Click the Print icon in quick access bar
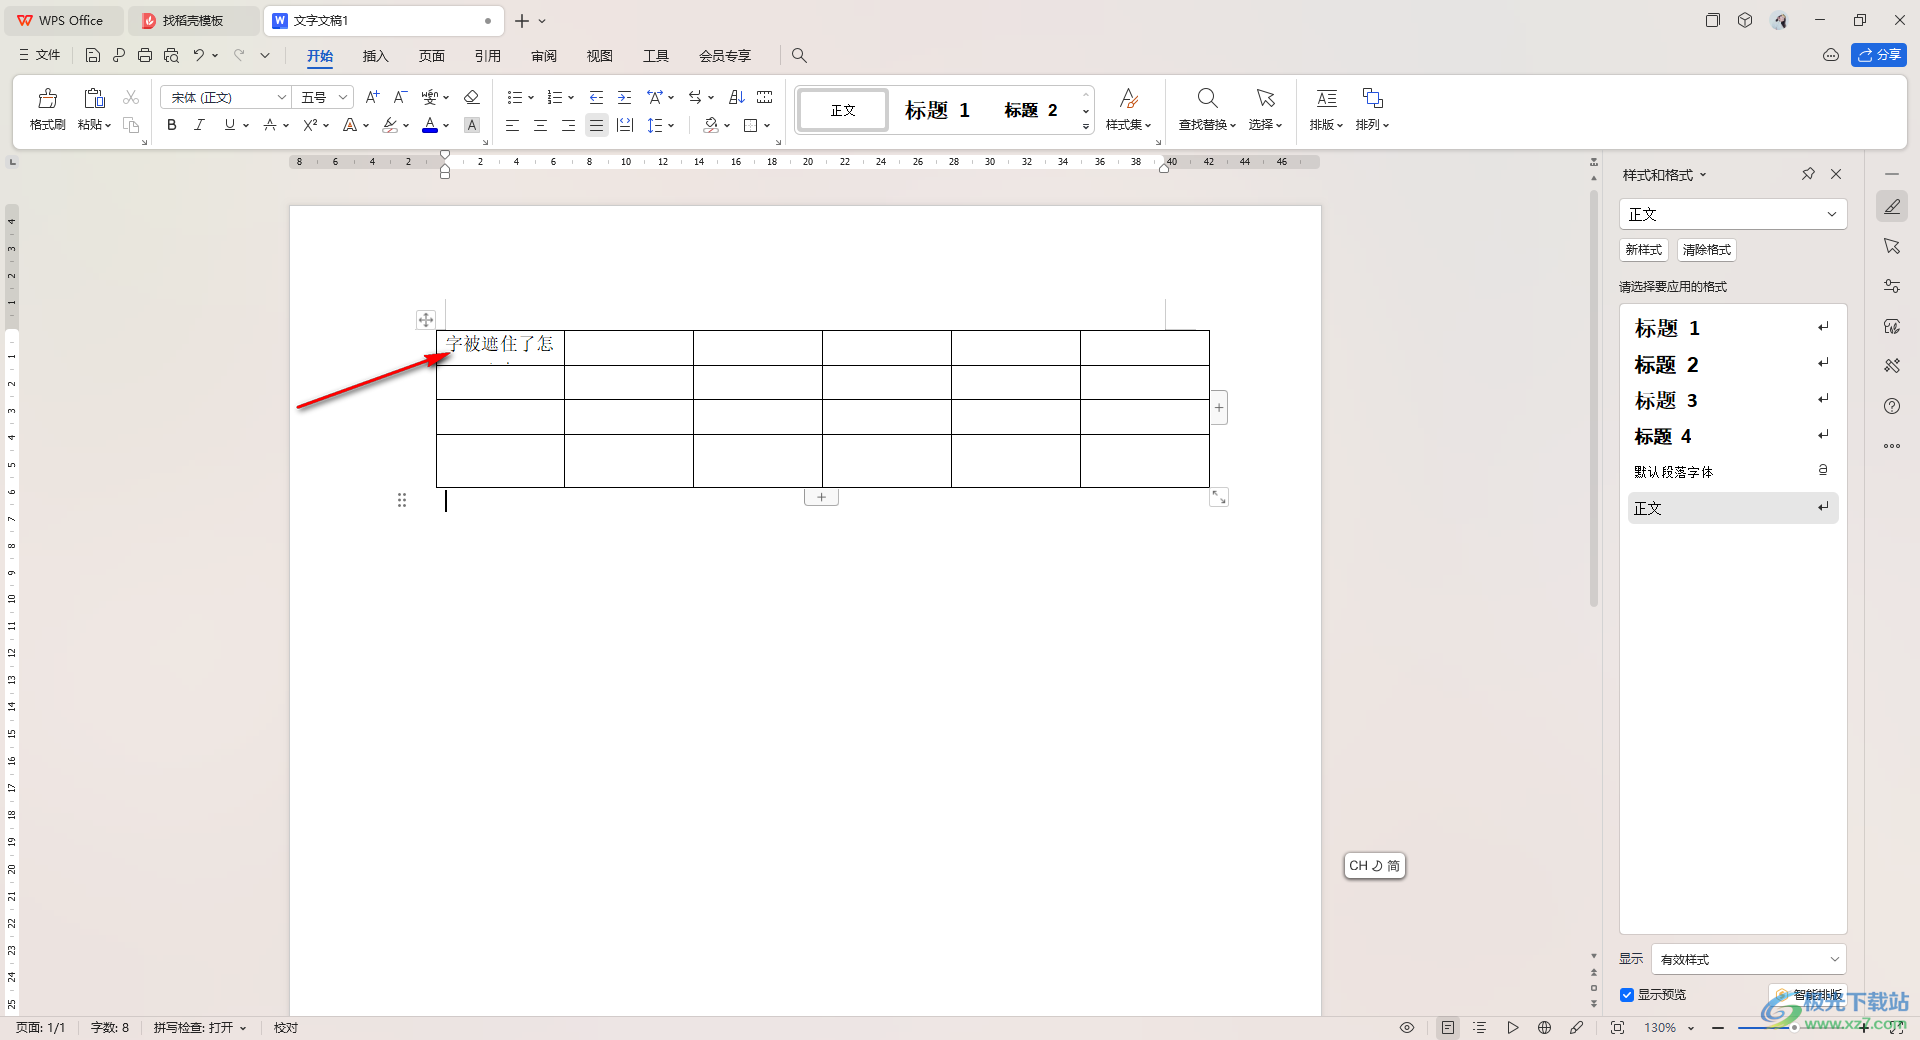This screenshot has height=1040, width=1920. click(145, 55)
